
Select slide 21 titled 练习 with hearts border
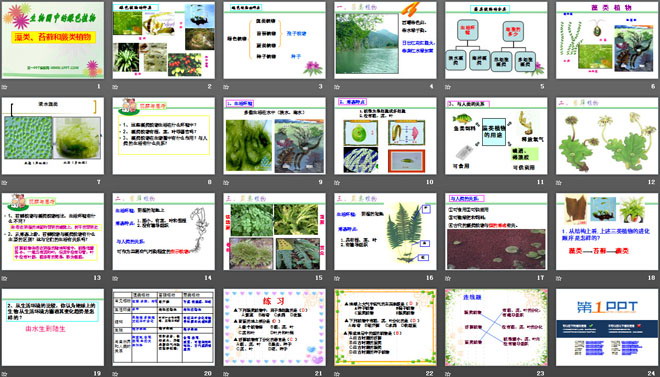tap(274, 327)
